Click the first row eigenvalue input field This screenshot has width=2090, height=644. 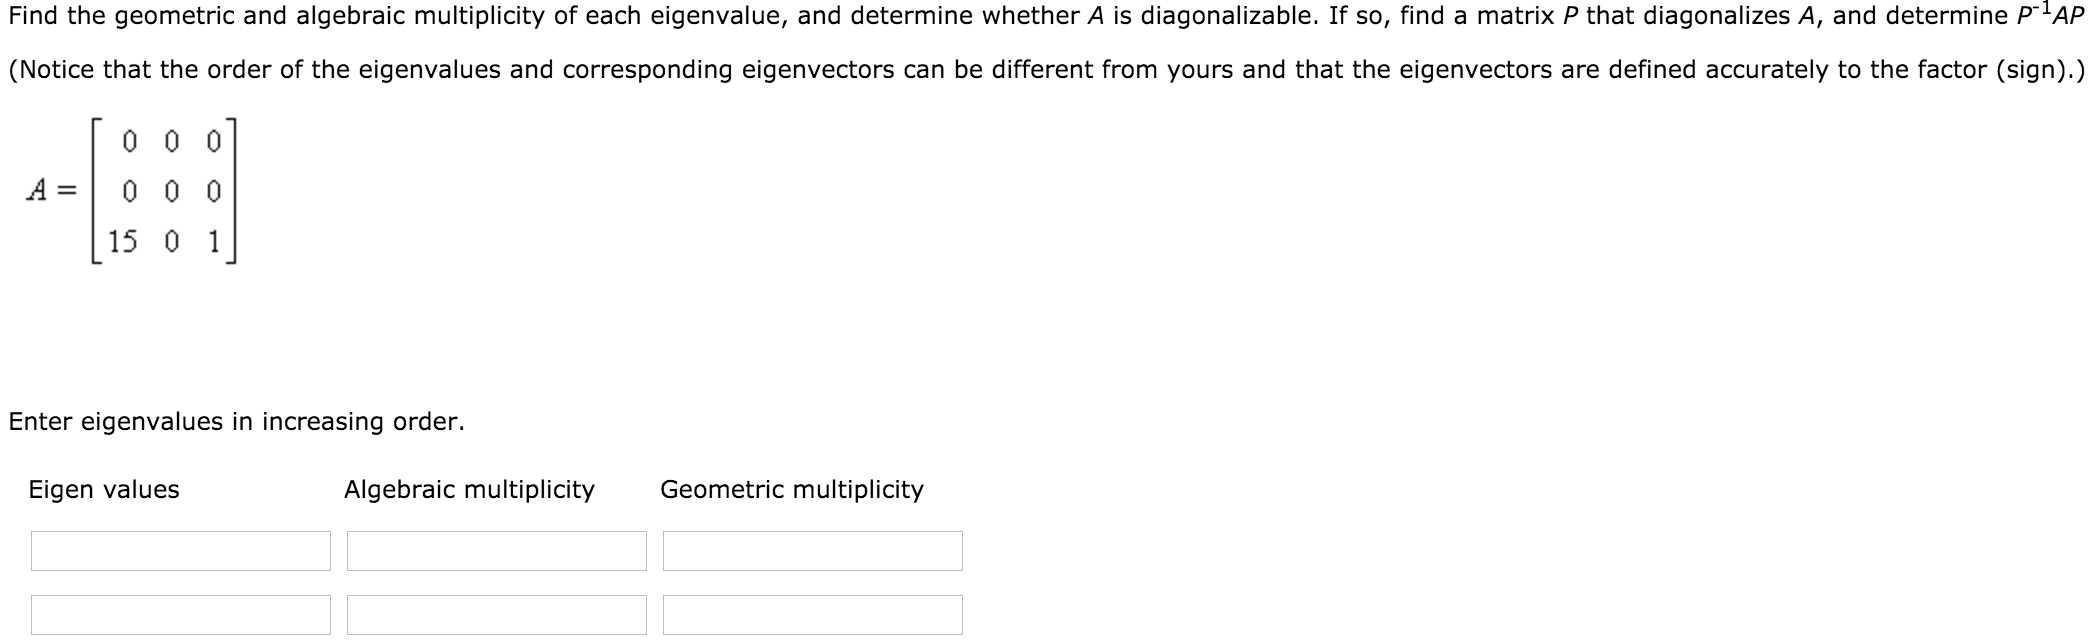[180, 549]
